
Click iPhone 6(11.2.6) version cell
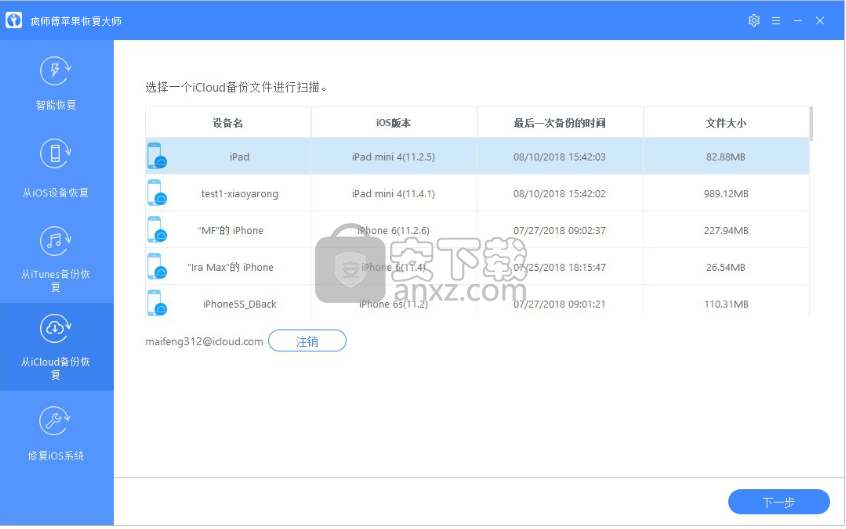[393, 230]
